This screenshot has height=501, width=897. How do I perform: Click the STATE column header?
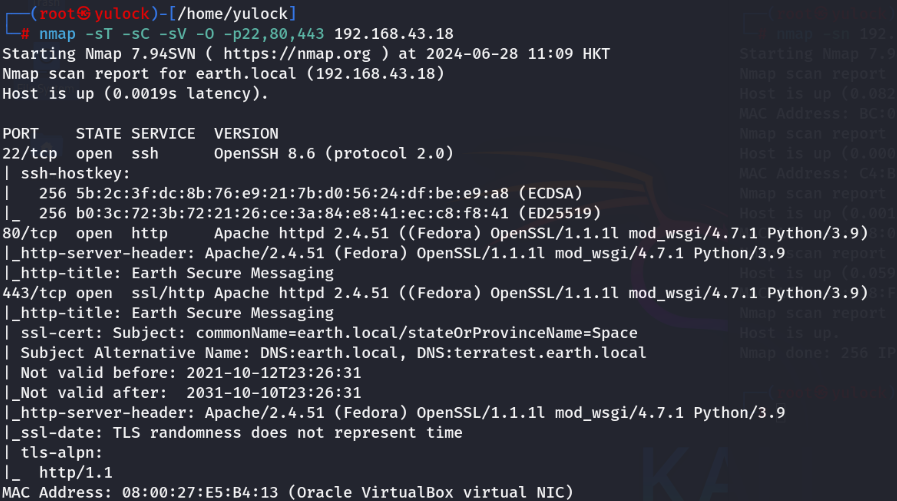click(x=99, y=134)
